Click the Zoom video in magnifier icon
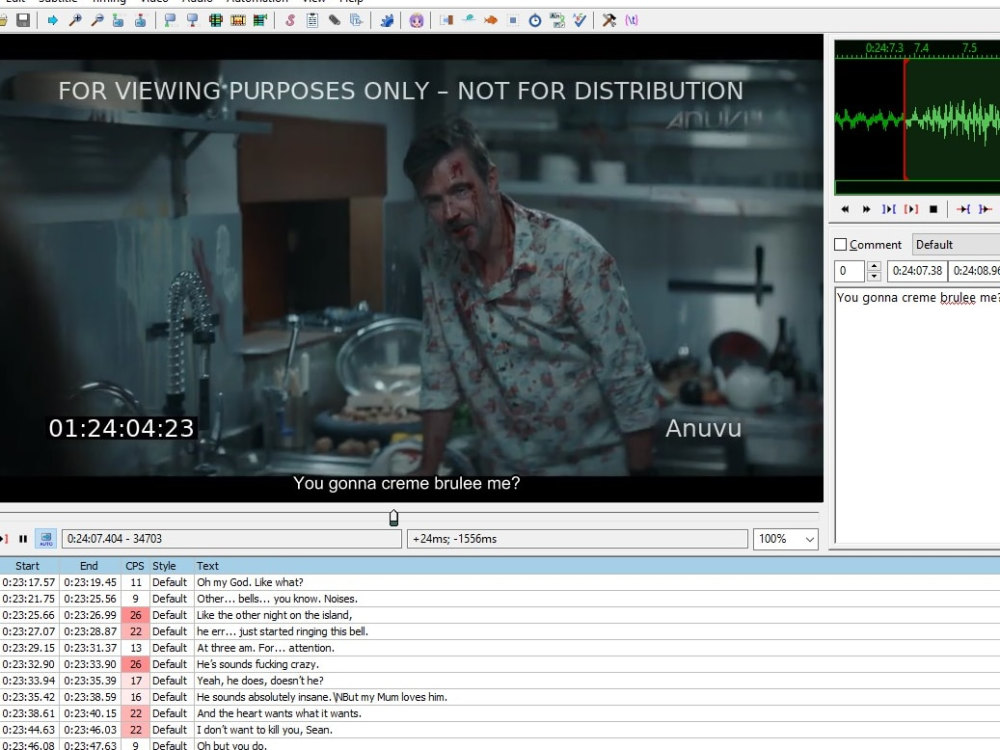The height and width of the screenshot is (750, 1000). click(75, 20)
